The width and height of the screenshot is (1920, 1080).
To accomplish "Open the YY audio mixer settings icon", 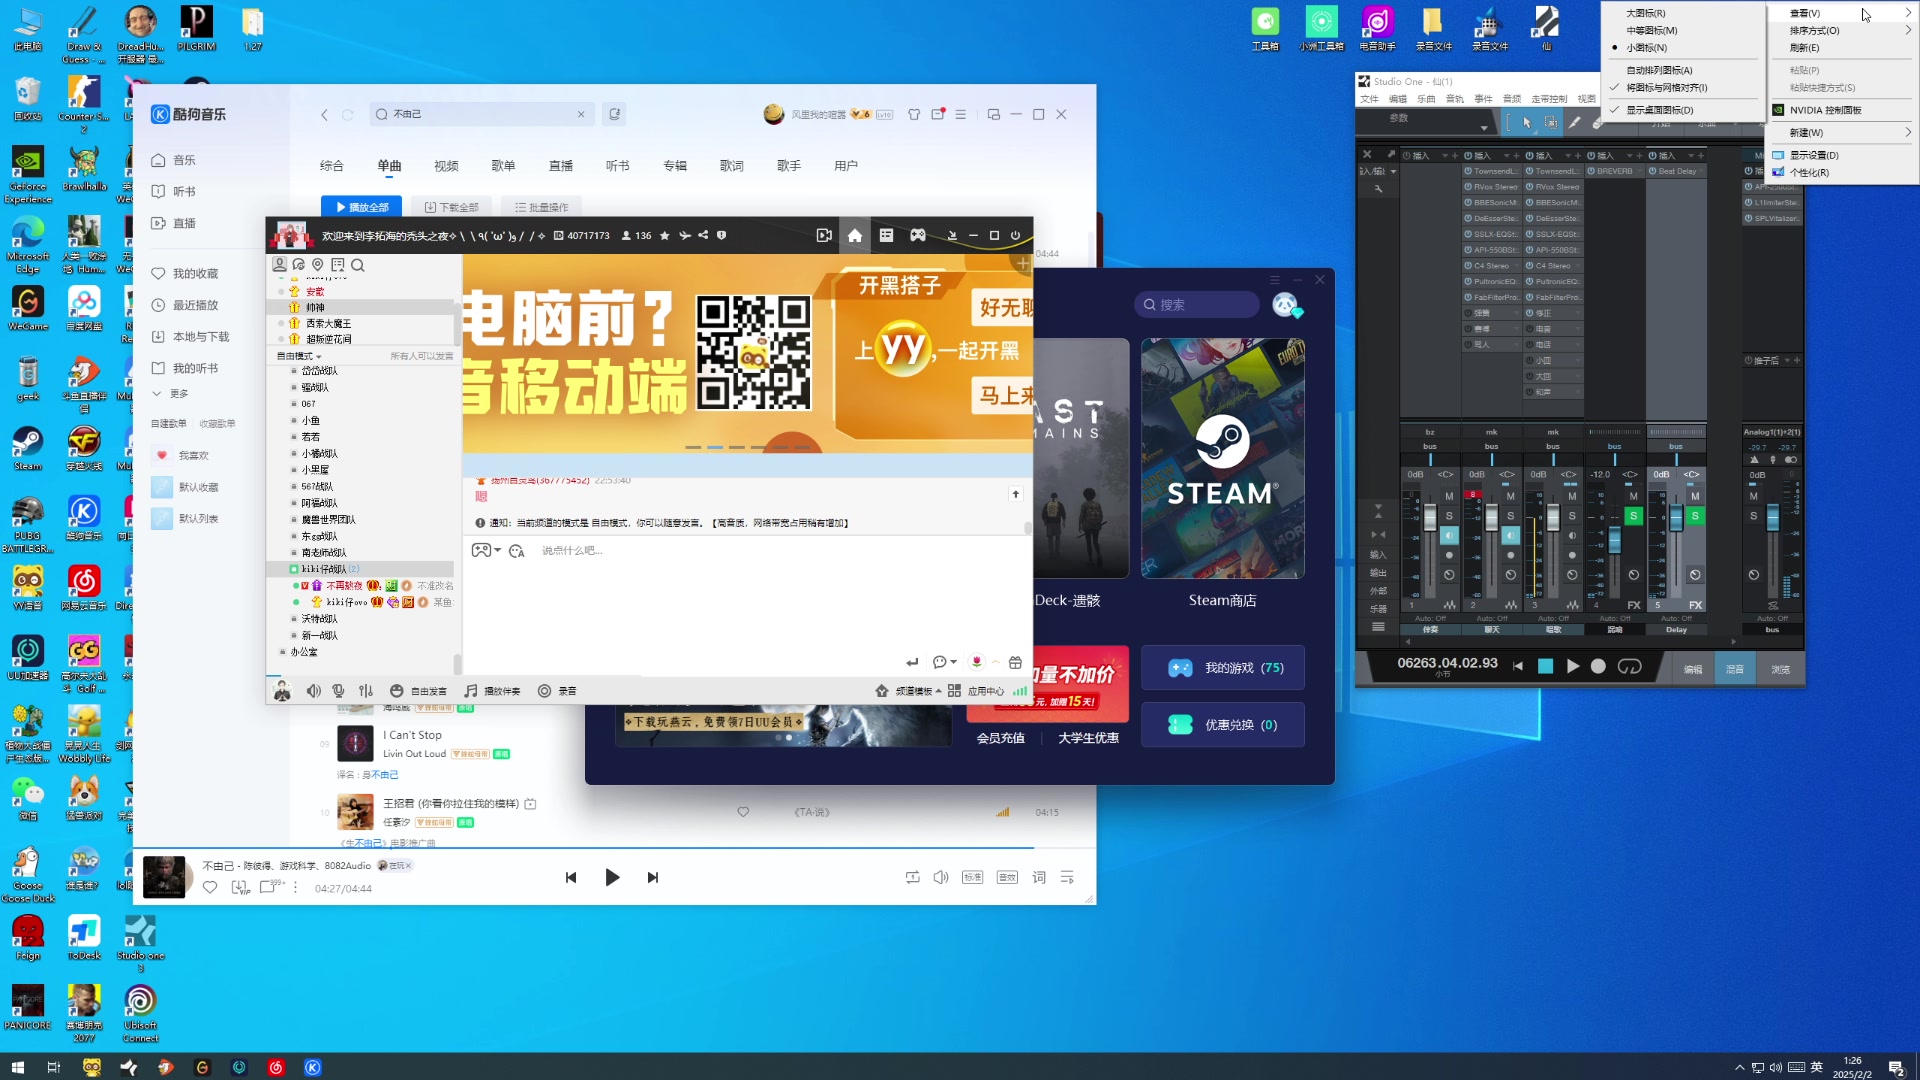I will 366,691.
